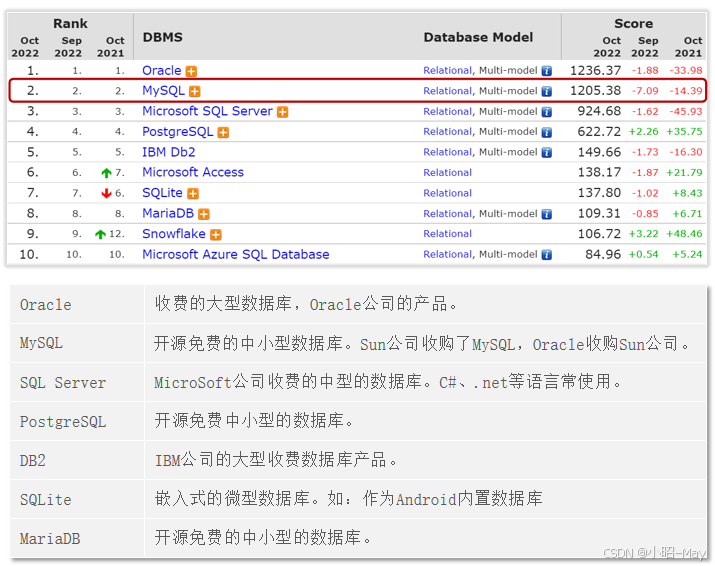Open the Microsoft SQL Server link
Screen dimensions: 715x566
click(207, 111)
